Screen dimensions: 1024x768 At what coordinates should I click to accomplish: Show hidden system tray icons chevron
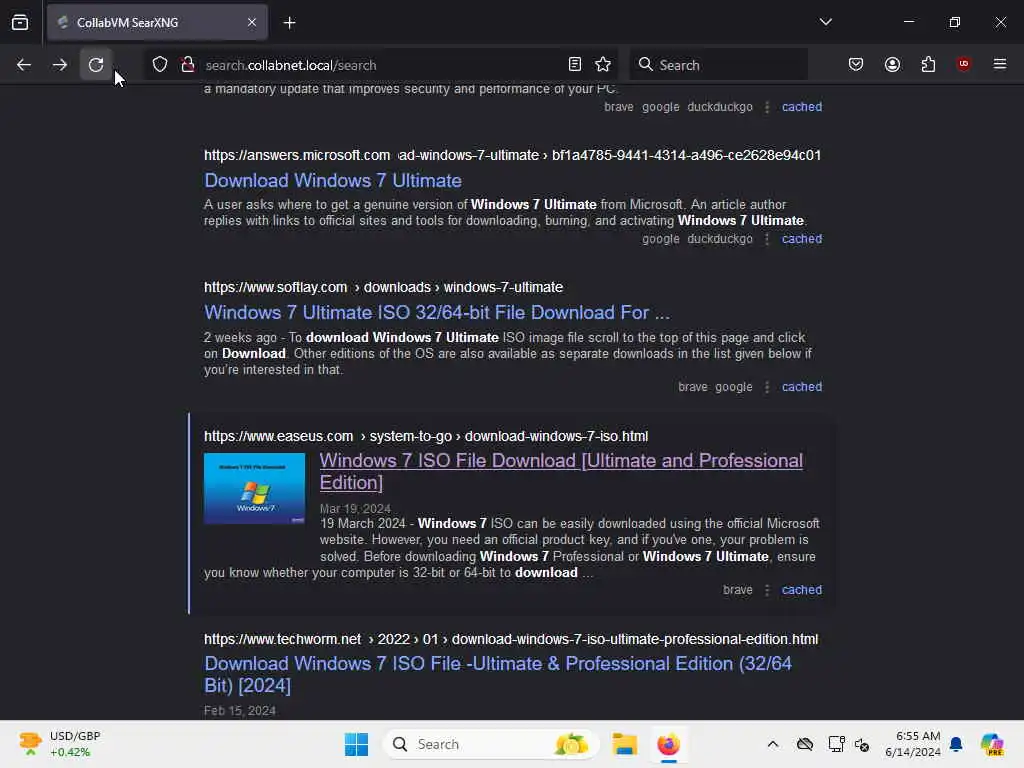coord(773,744)
